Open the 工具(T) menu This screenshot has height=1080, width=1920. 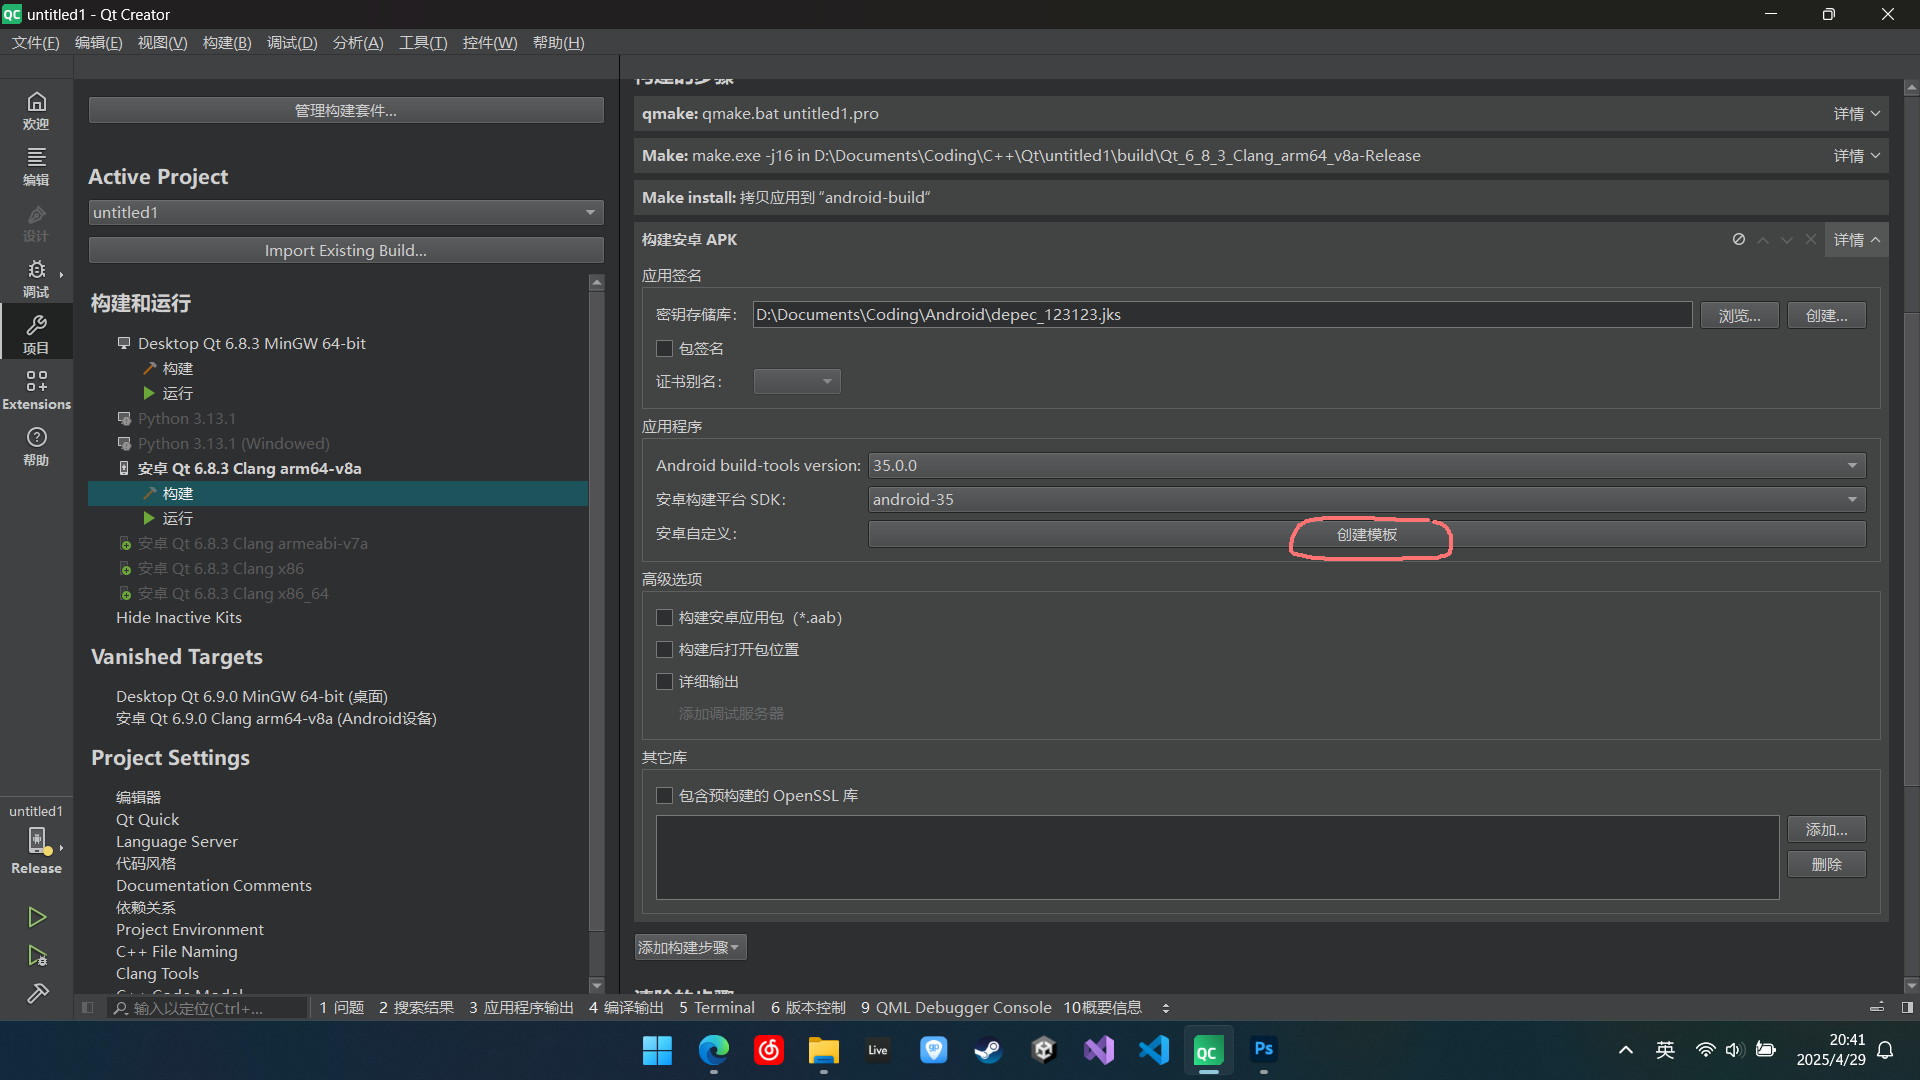click(x=423, y=43)
